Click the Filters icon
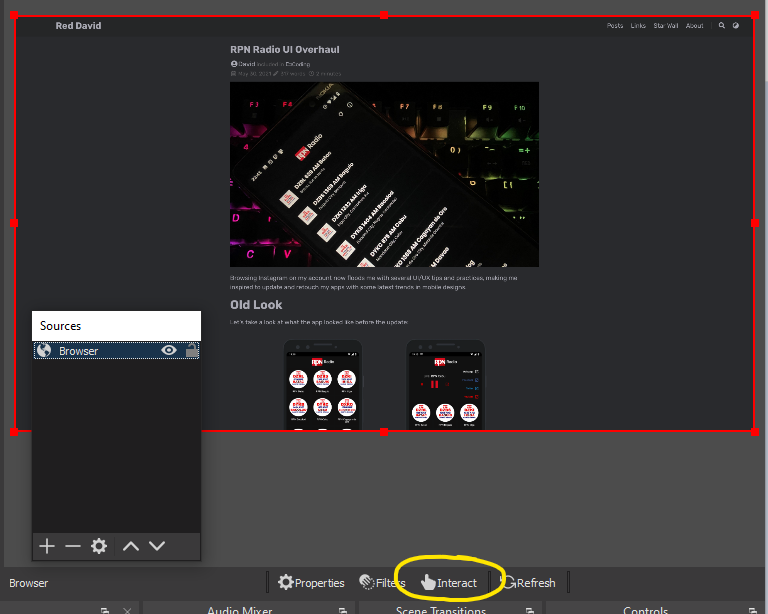The height and width of the screenshot is (614, 768). (x=367, y=582)
